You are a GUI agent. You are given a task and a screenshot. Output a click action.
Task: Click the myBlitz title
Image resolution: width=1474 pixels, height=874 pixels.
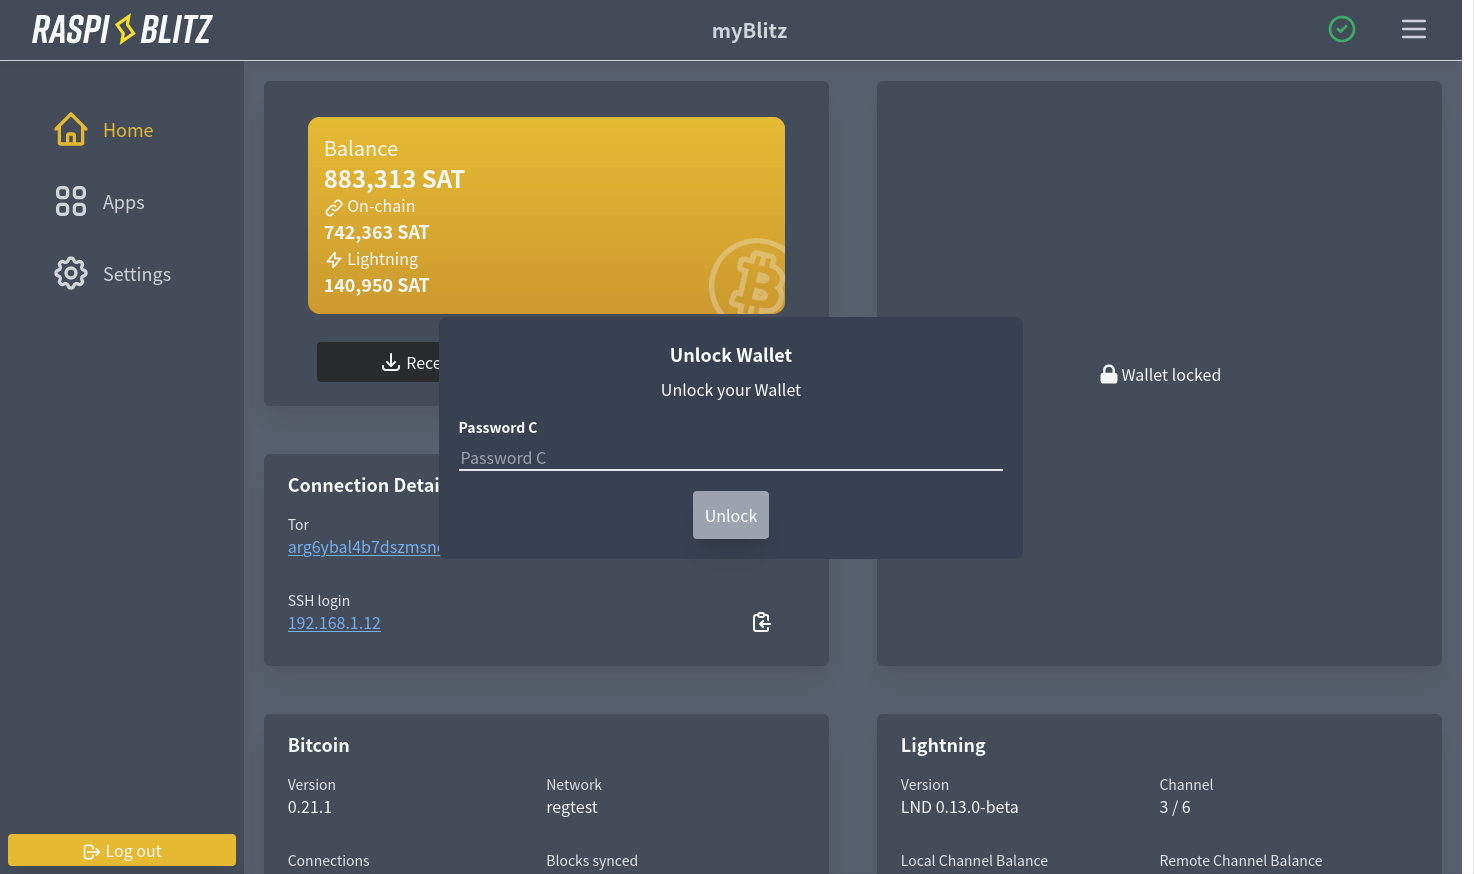[750, 30]
